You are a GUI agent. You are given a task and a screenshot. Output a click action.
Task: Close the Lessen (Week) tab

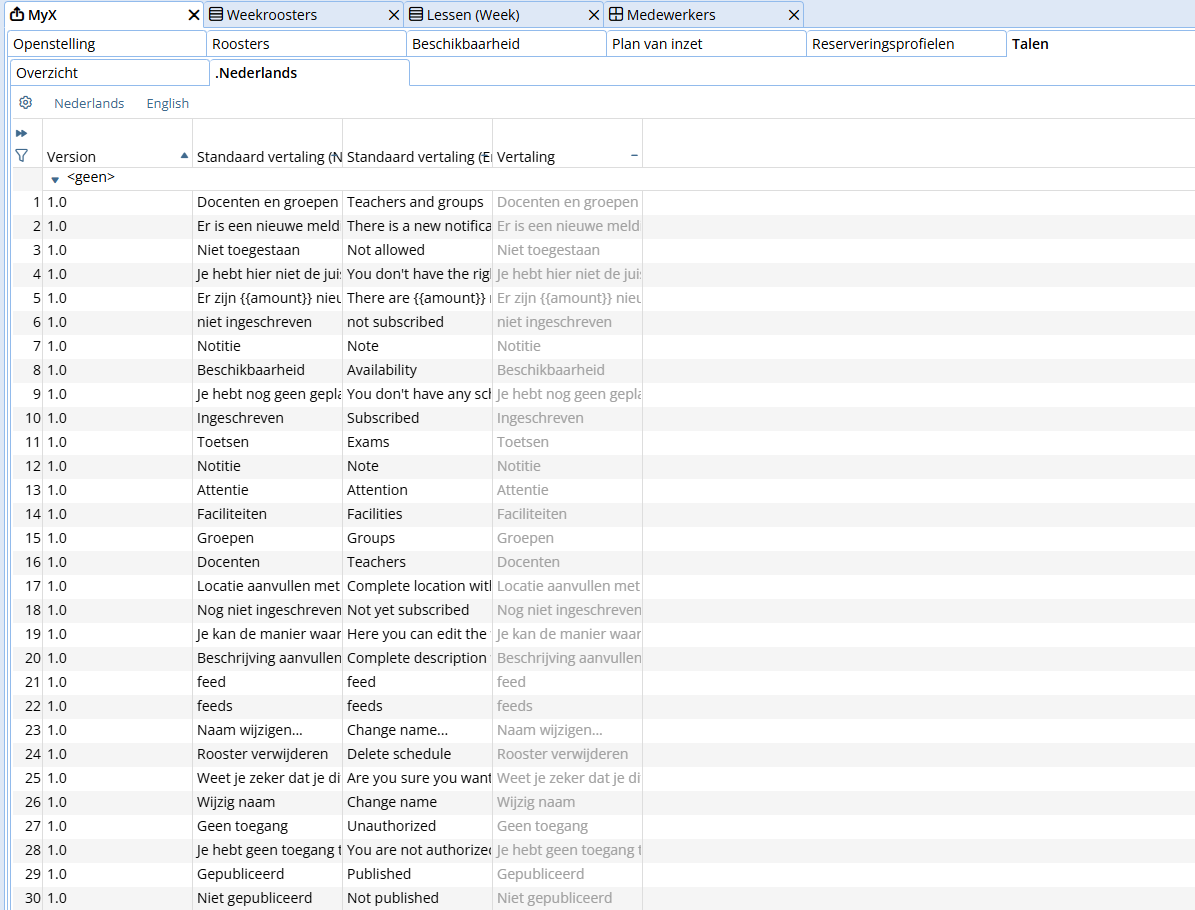point(594,15)
